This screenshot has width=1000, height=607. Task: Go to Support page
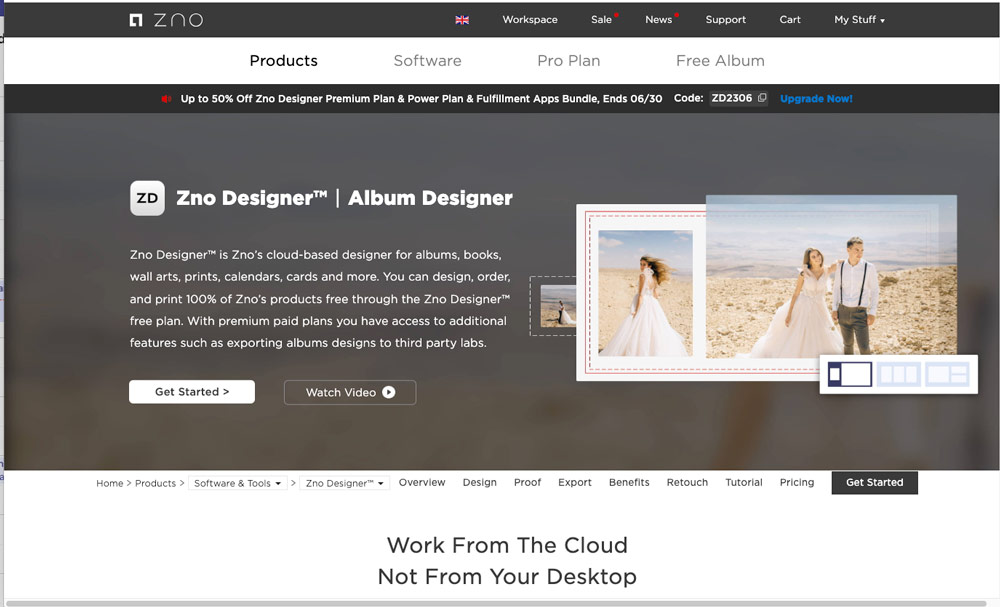[725, 20]
